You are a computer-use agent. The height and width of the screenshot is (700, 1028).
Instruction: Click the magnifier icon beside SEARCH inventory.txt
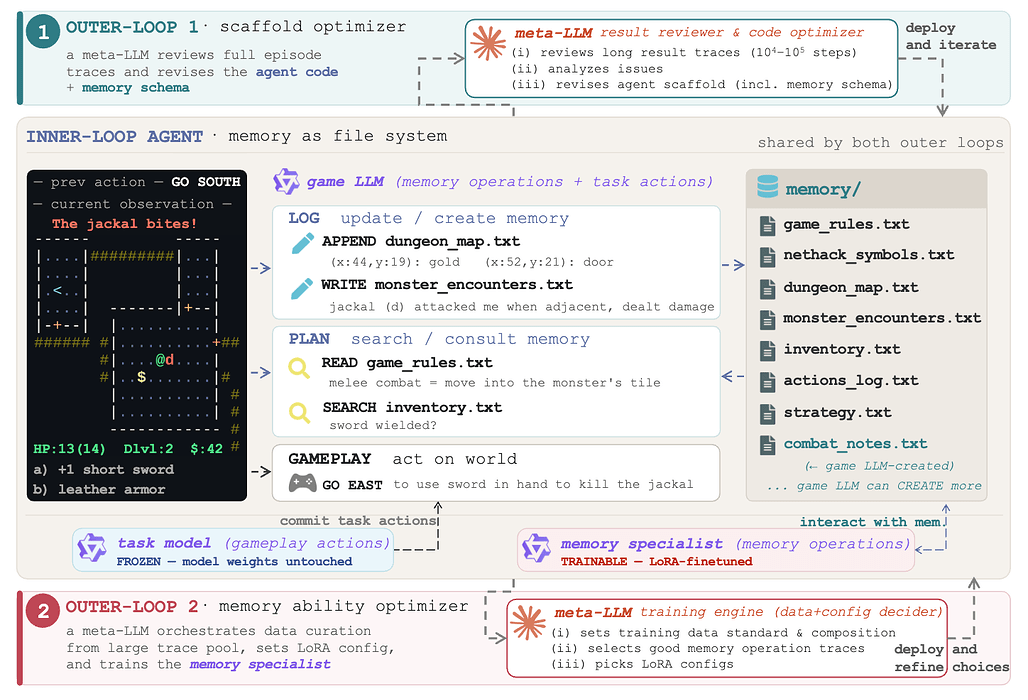click(299, 412)
